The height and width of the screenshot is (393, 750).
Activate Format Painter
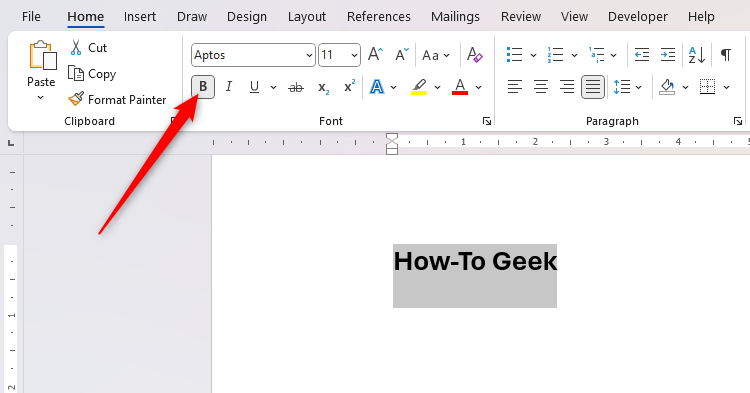click(117, 99)
